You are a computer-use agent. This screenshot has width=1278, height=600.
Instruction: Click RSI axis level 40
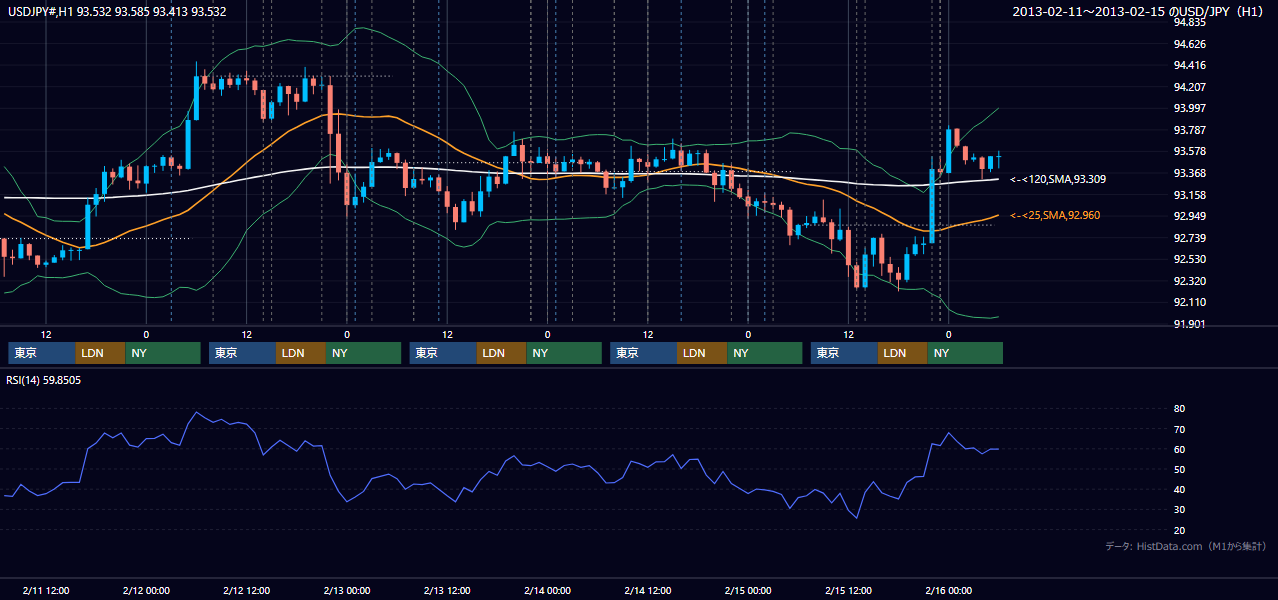click(1179, 489)
